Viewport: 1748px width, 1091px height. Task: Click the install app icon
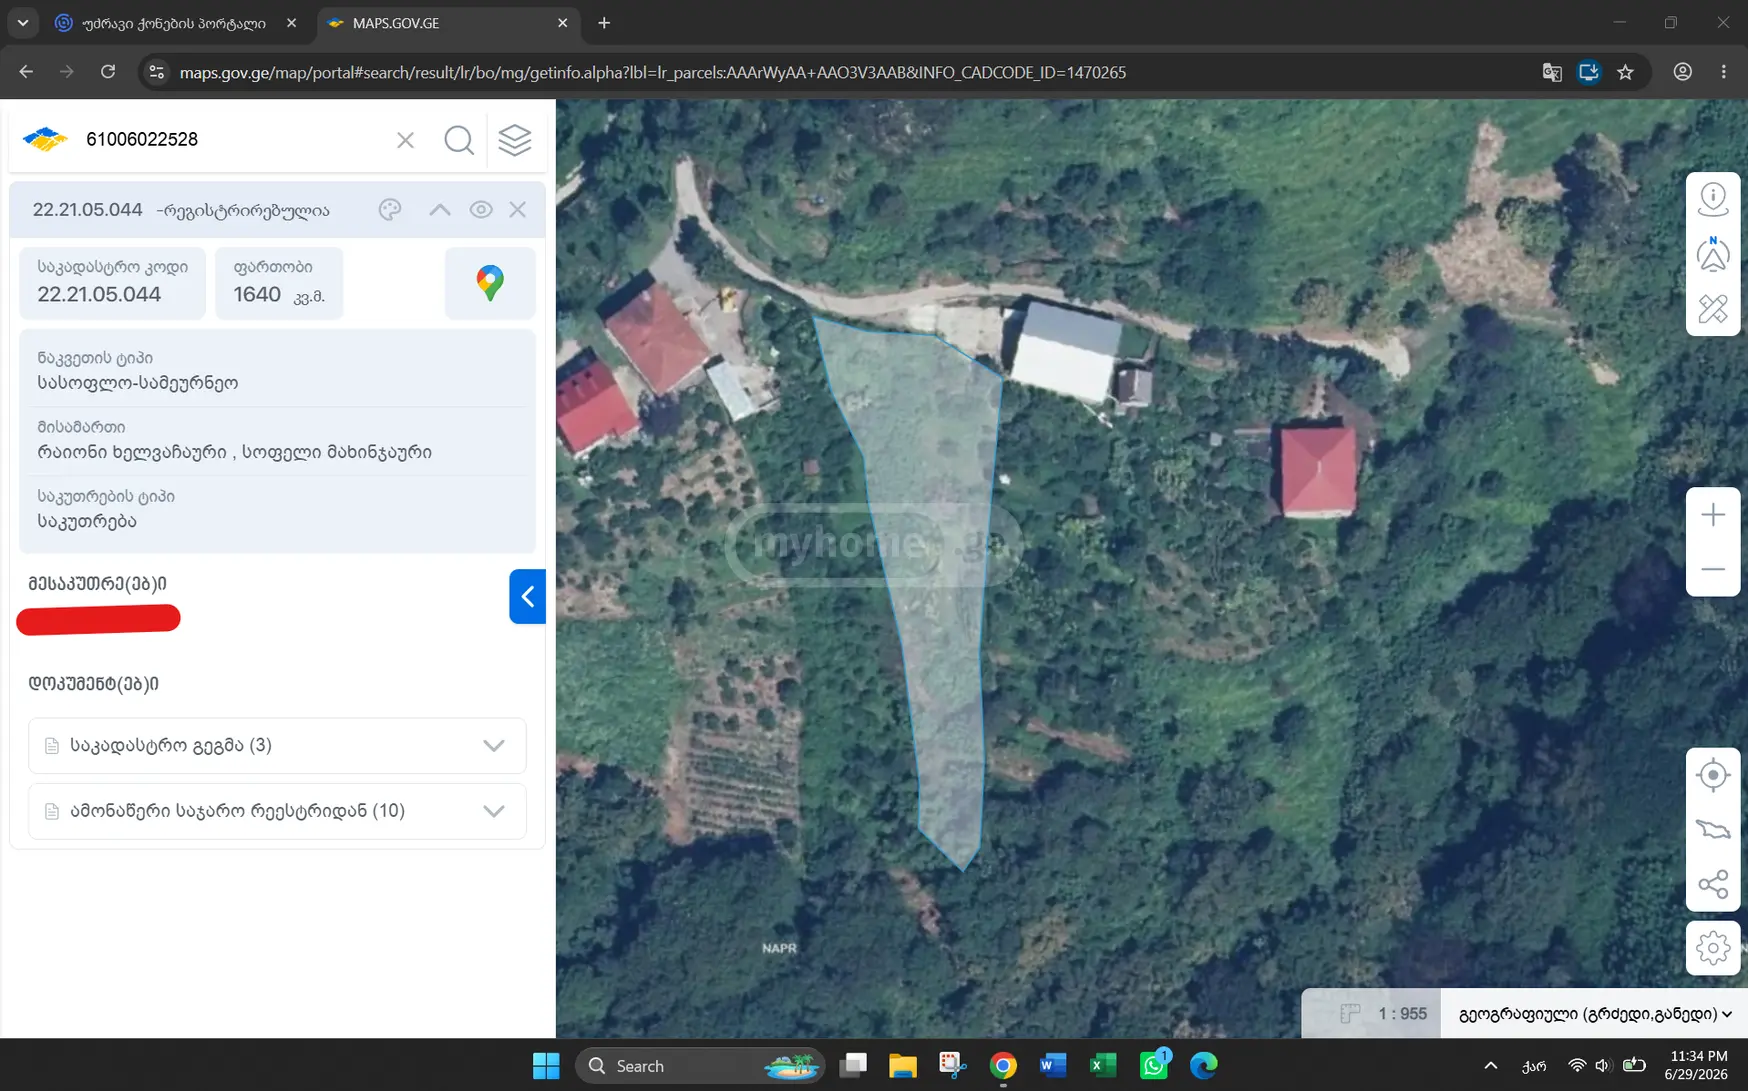(x=1589, y=72)
